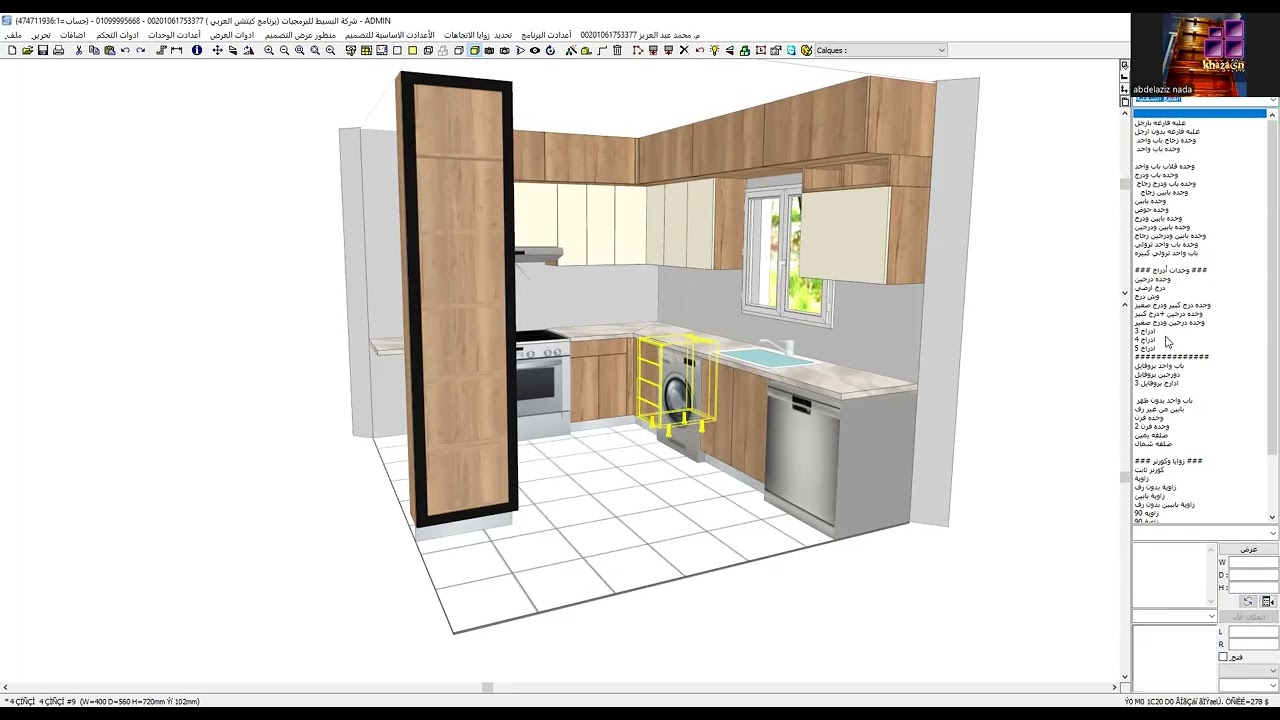The image size is (1280, 720).
Task: Select list item ادراج 5
Action: (1145, 349)
